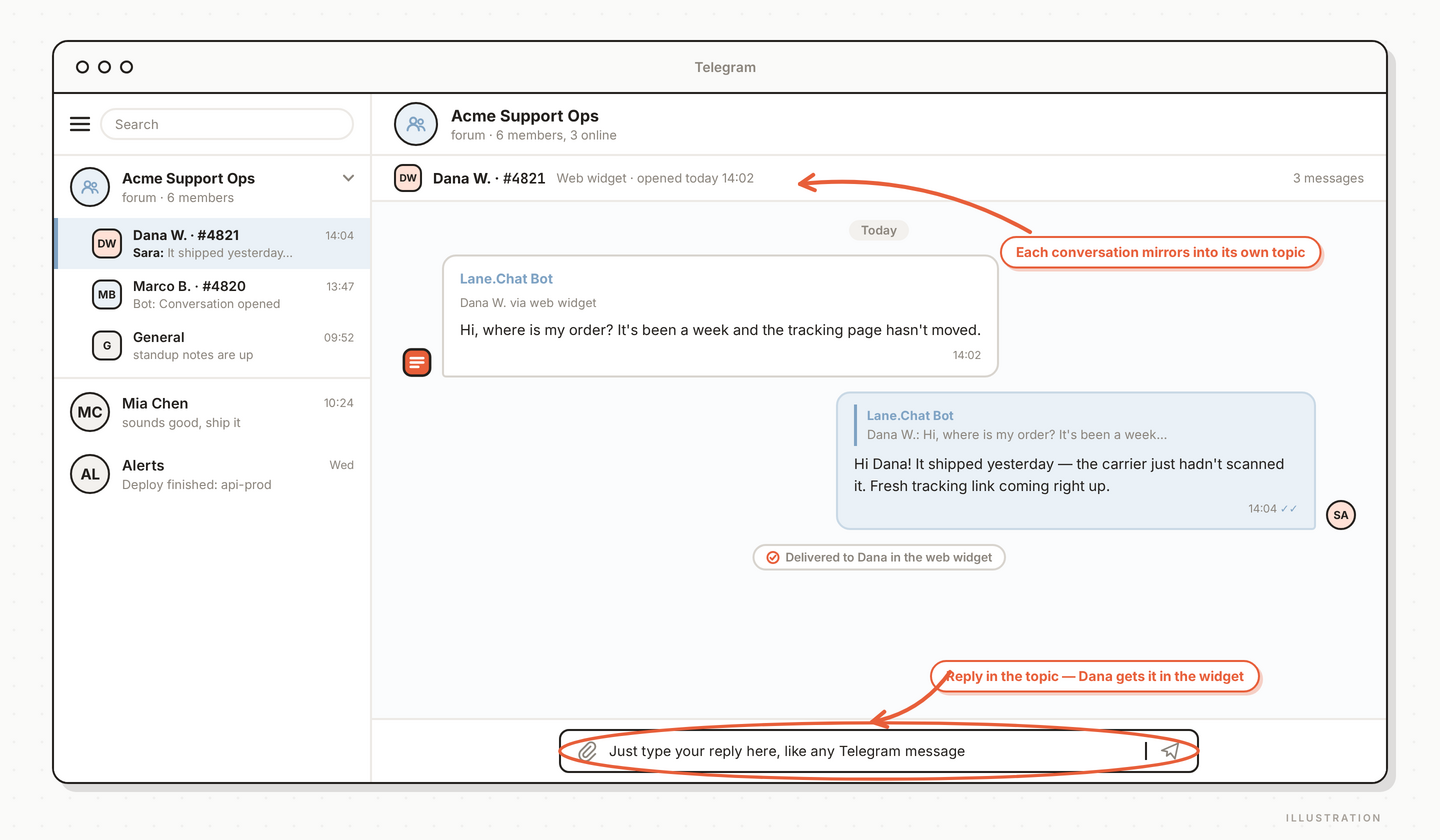The width and height of the screenshot is (1440, 840).
Task: Click the G avatar of General topic
Action: click(107, 345)
